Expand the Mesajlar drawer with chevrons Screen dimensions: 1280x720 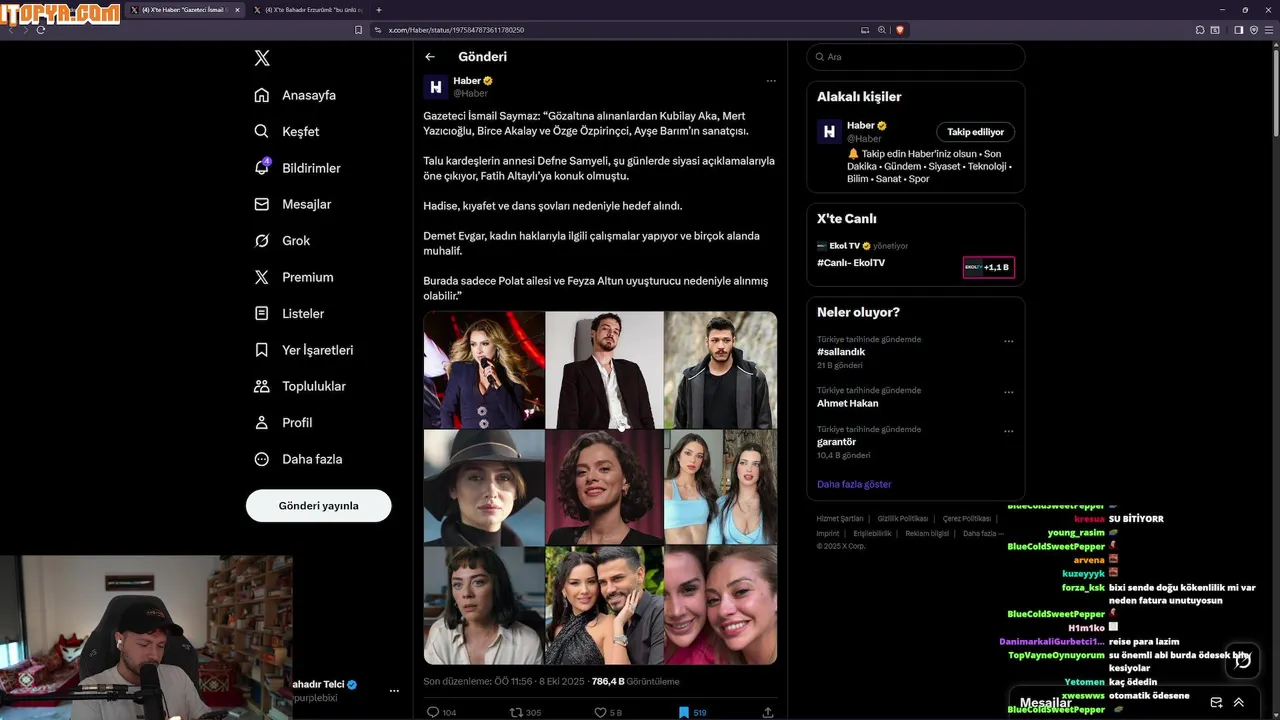[x=1239, y=703]
